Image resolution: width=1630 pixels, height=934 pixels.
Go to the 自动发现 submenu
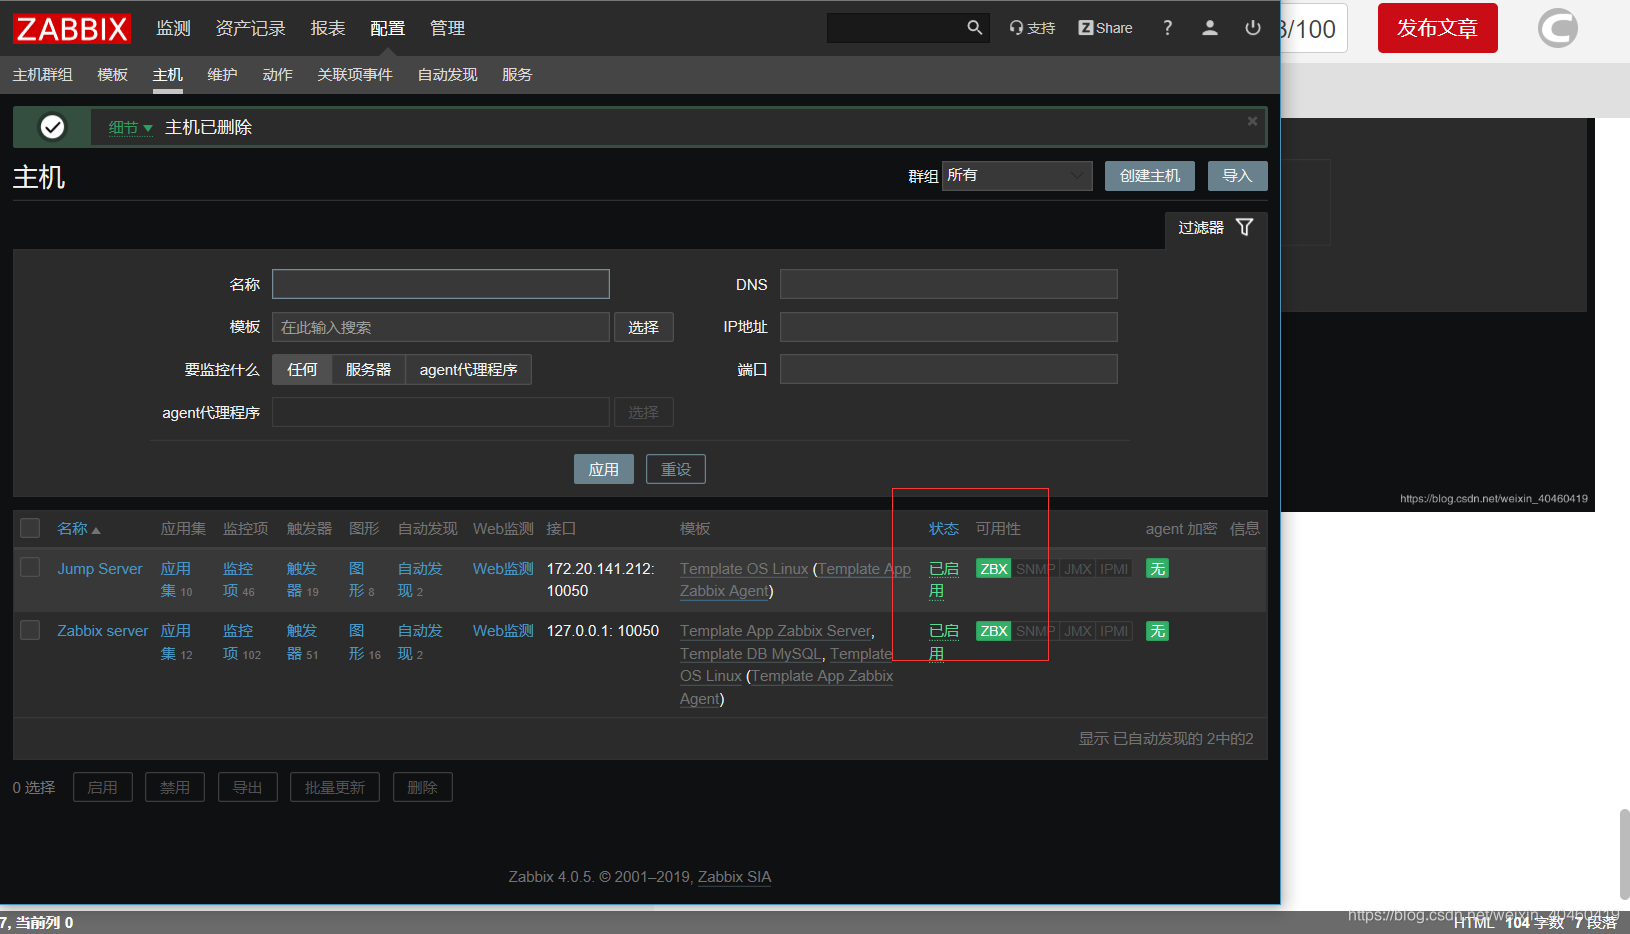447,75
